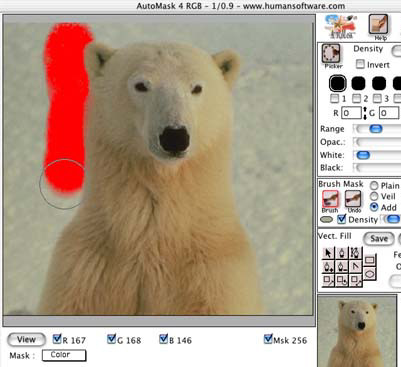The image size is (401, 367).
Task: Select the Brush mask tool
Action: coord(330,199)
